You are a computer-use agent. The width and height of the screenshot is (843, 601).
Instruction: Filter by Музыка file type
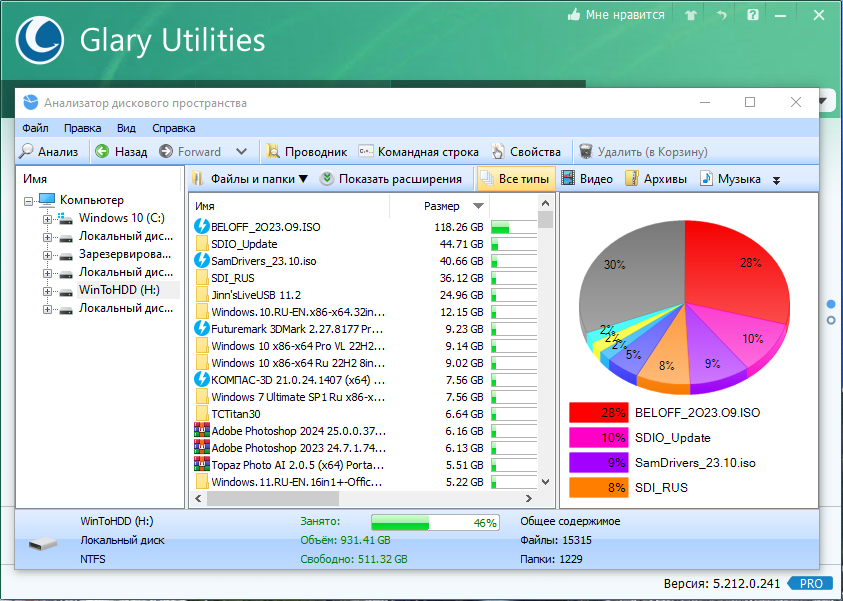point(730,178)
